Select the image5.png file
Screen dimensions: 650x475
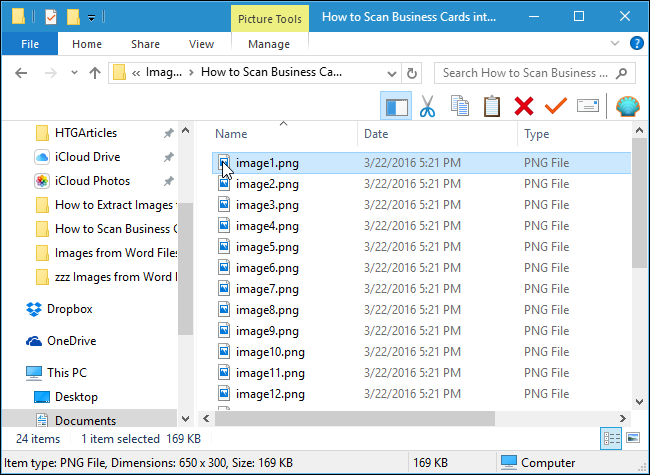[270, 247]
